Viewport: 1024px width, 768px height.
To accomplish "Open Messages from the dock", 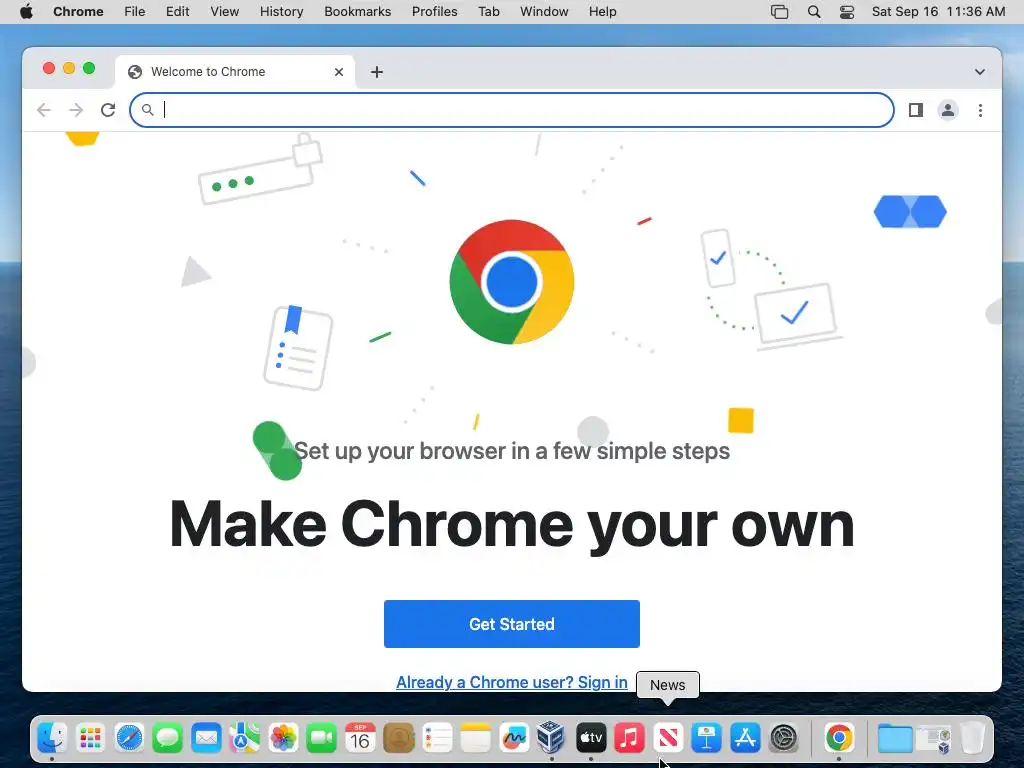I will [x=168, y=738].
